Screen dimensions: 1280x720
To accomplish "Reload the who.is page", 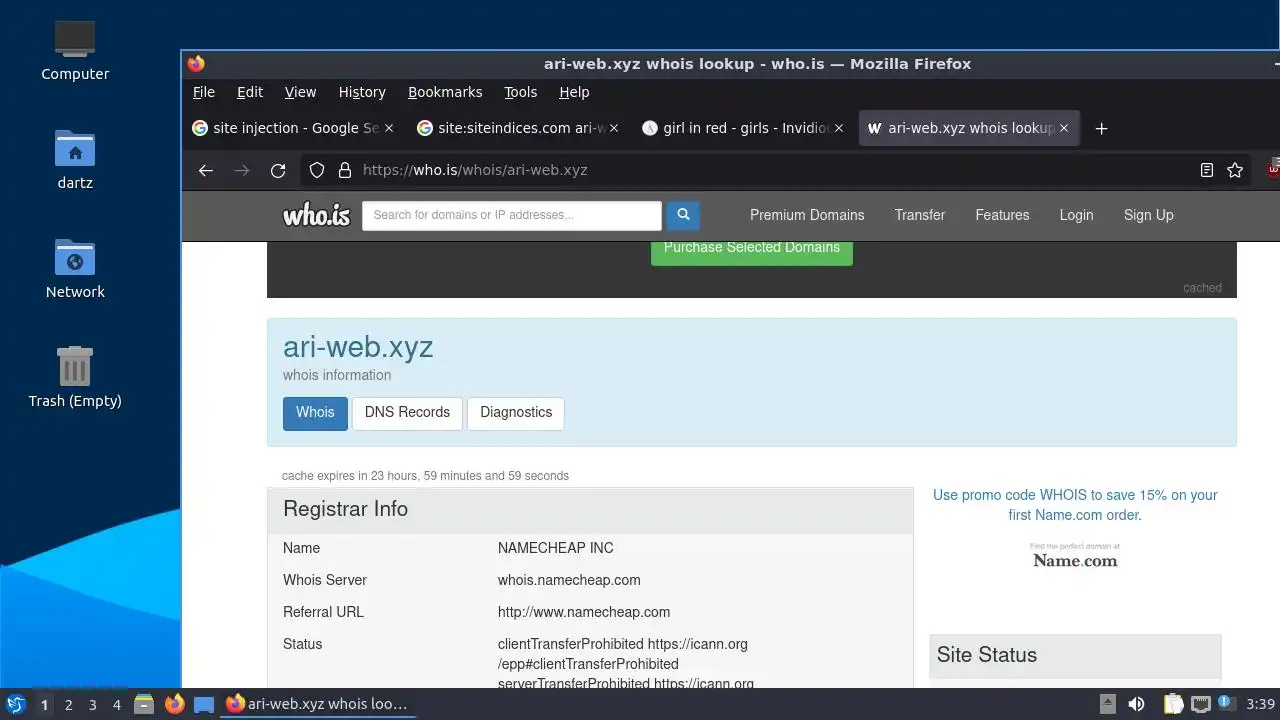I will pos(278,170).
